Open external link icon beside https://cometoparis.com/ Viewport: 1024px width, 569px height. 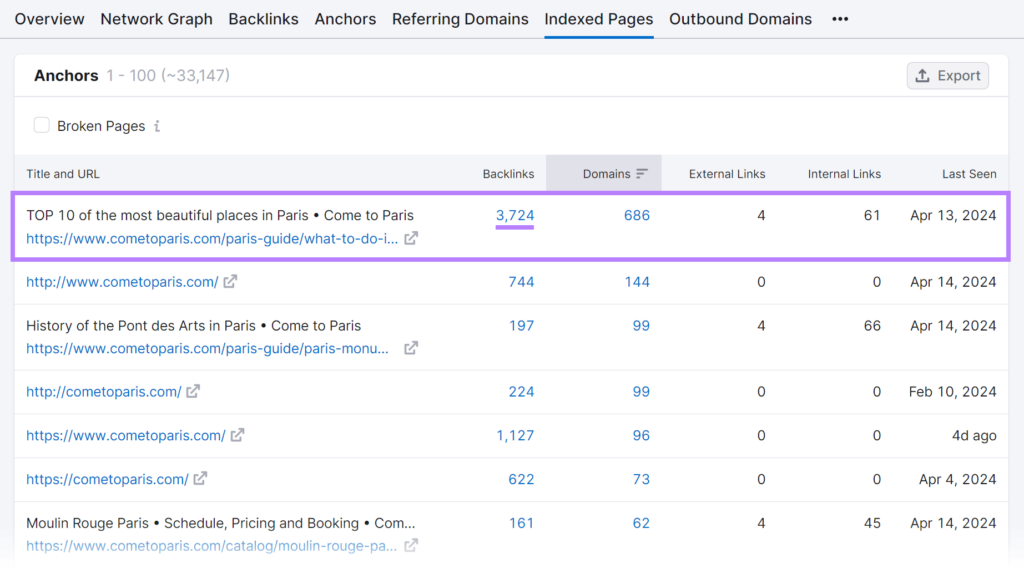(200, 479)
